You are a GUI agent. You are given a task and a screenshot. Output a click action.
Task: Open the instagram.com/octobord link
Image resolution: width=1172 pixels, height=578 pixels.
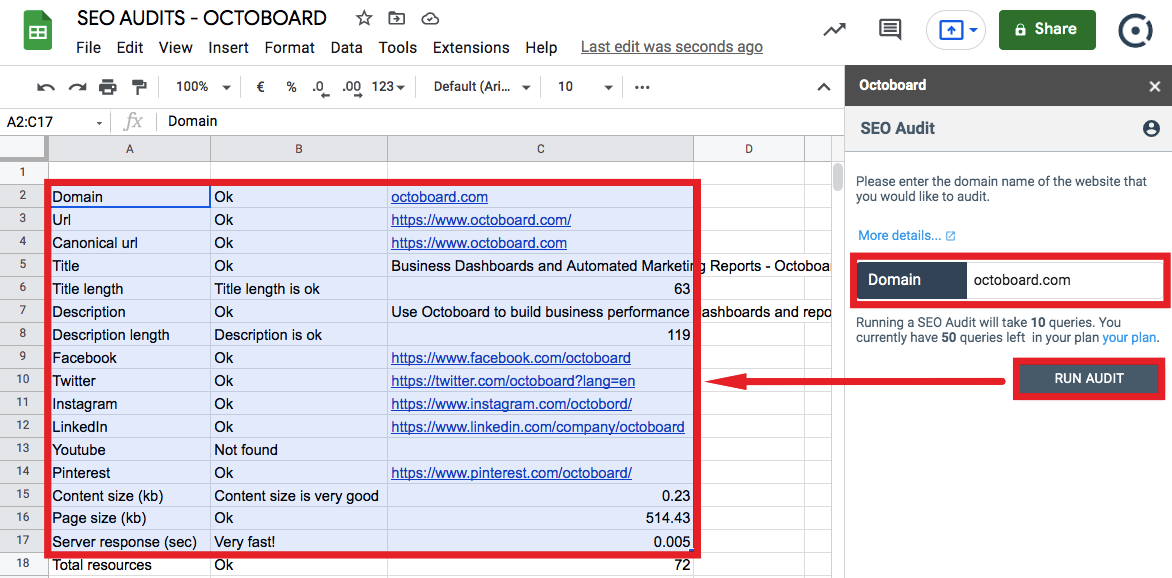(511, 405)
